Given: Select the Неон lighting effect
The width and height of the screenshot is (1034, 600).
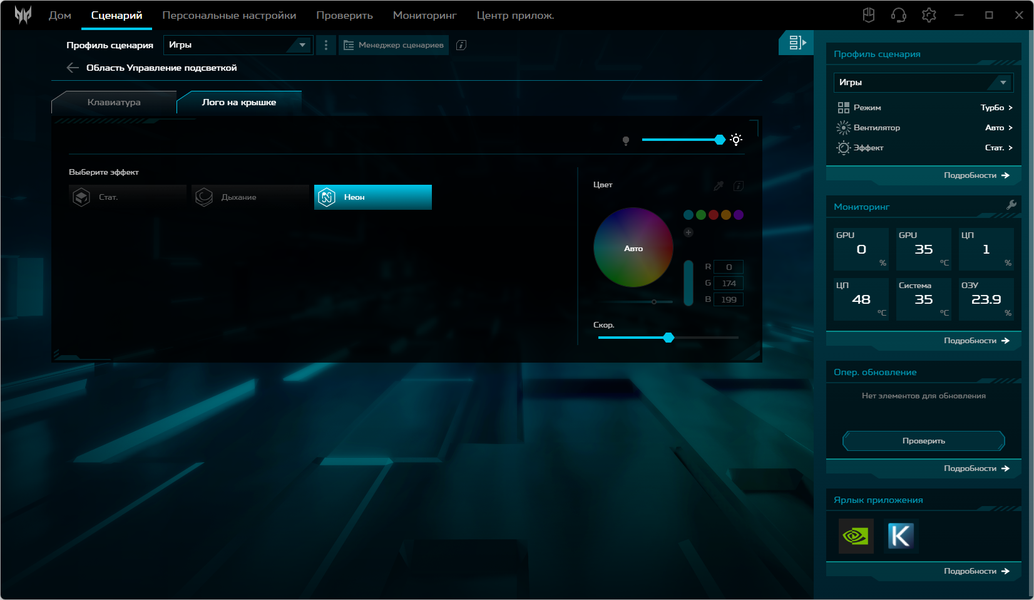Looking at the screenshot, I should pos(373,197).
